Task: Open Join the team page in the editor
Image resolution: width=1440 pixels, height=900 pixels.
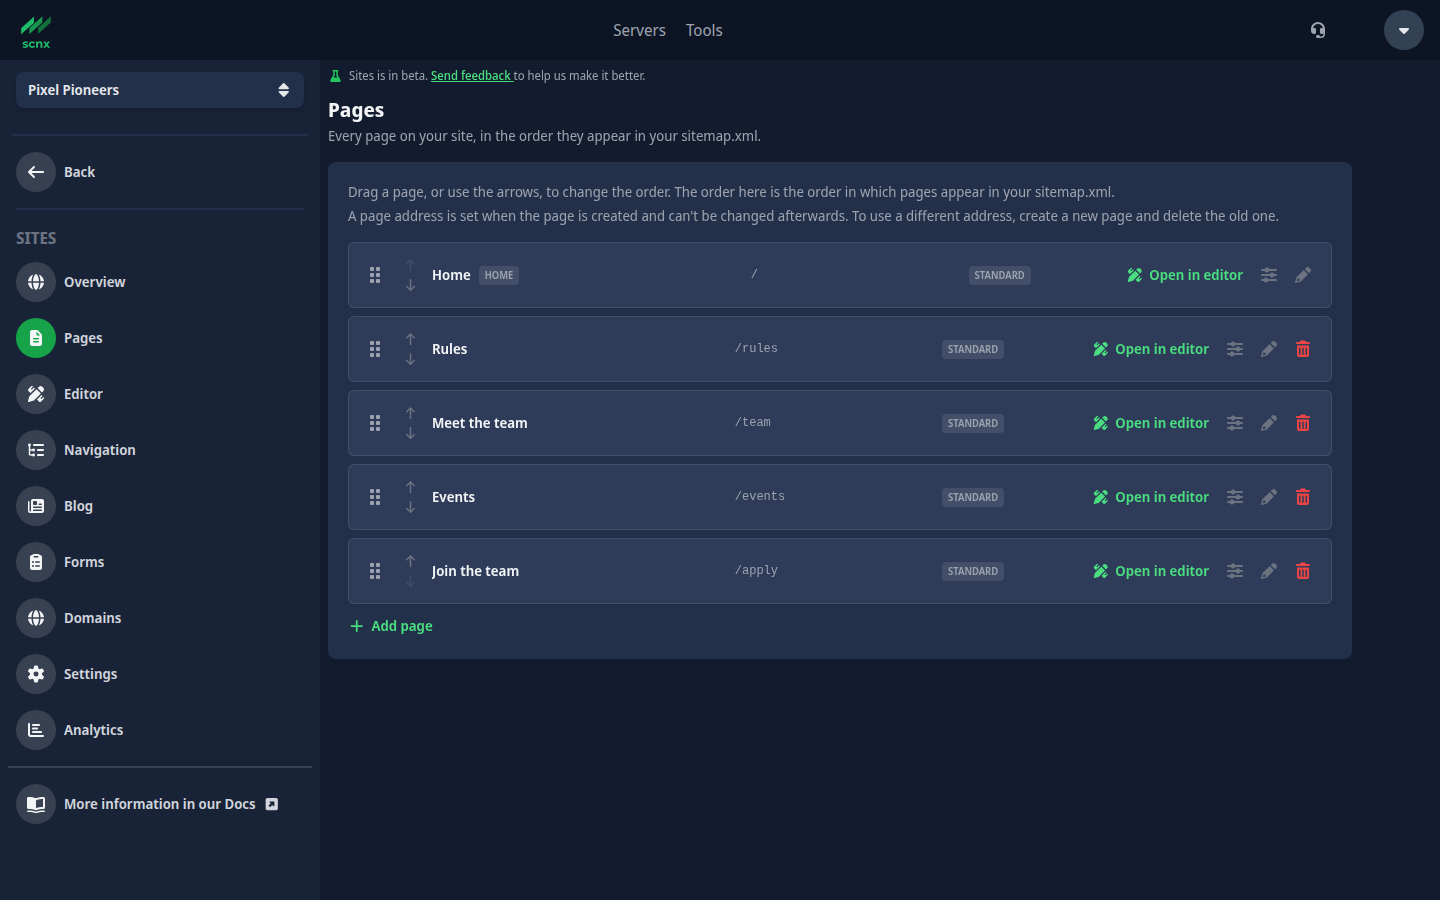Action: pos(1151,571)
